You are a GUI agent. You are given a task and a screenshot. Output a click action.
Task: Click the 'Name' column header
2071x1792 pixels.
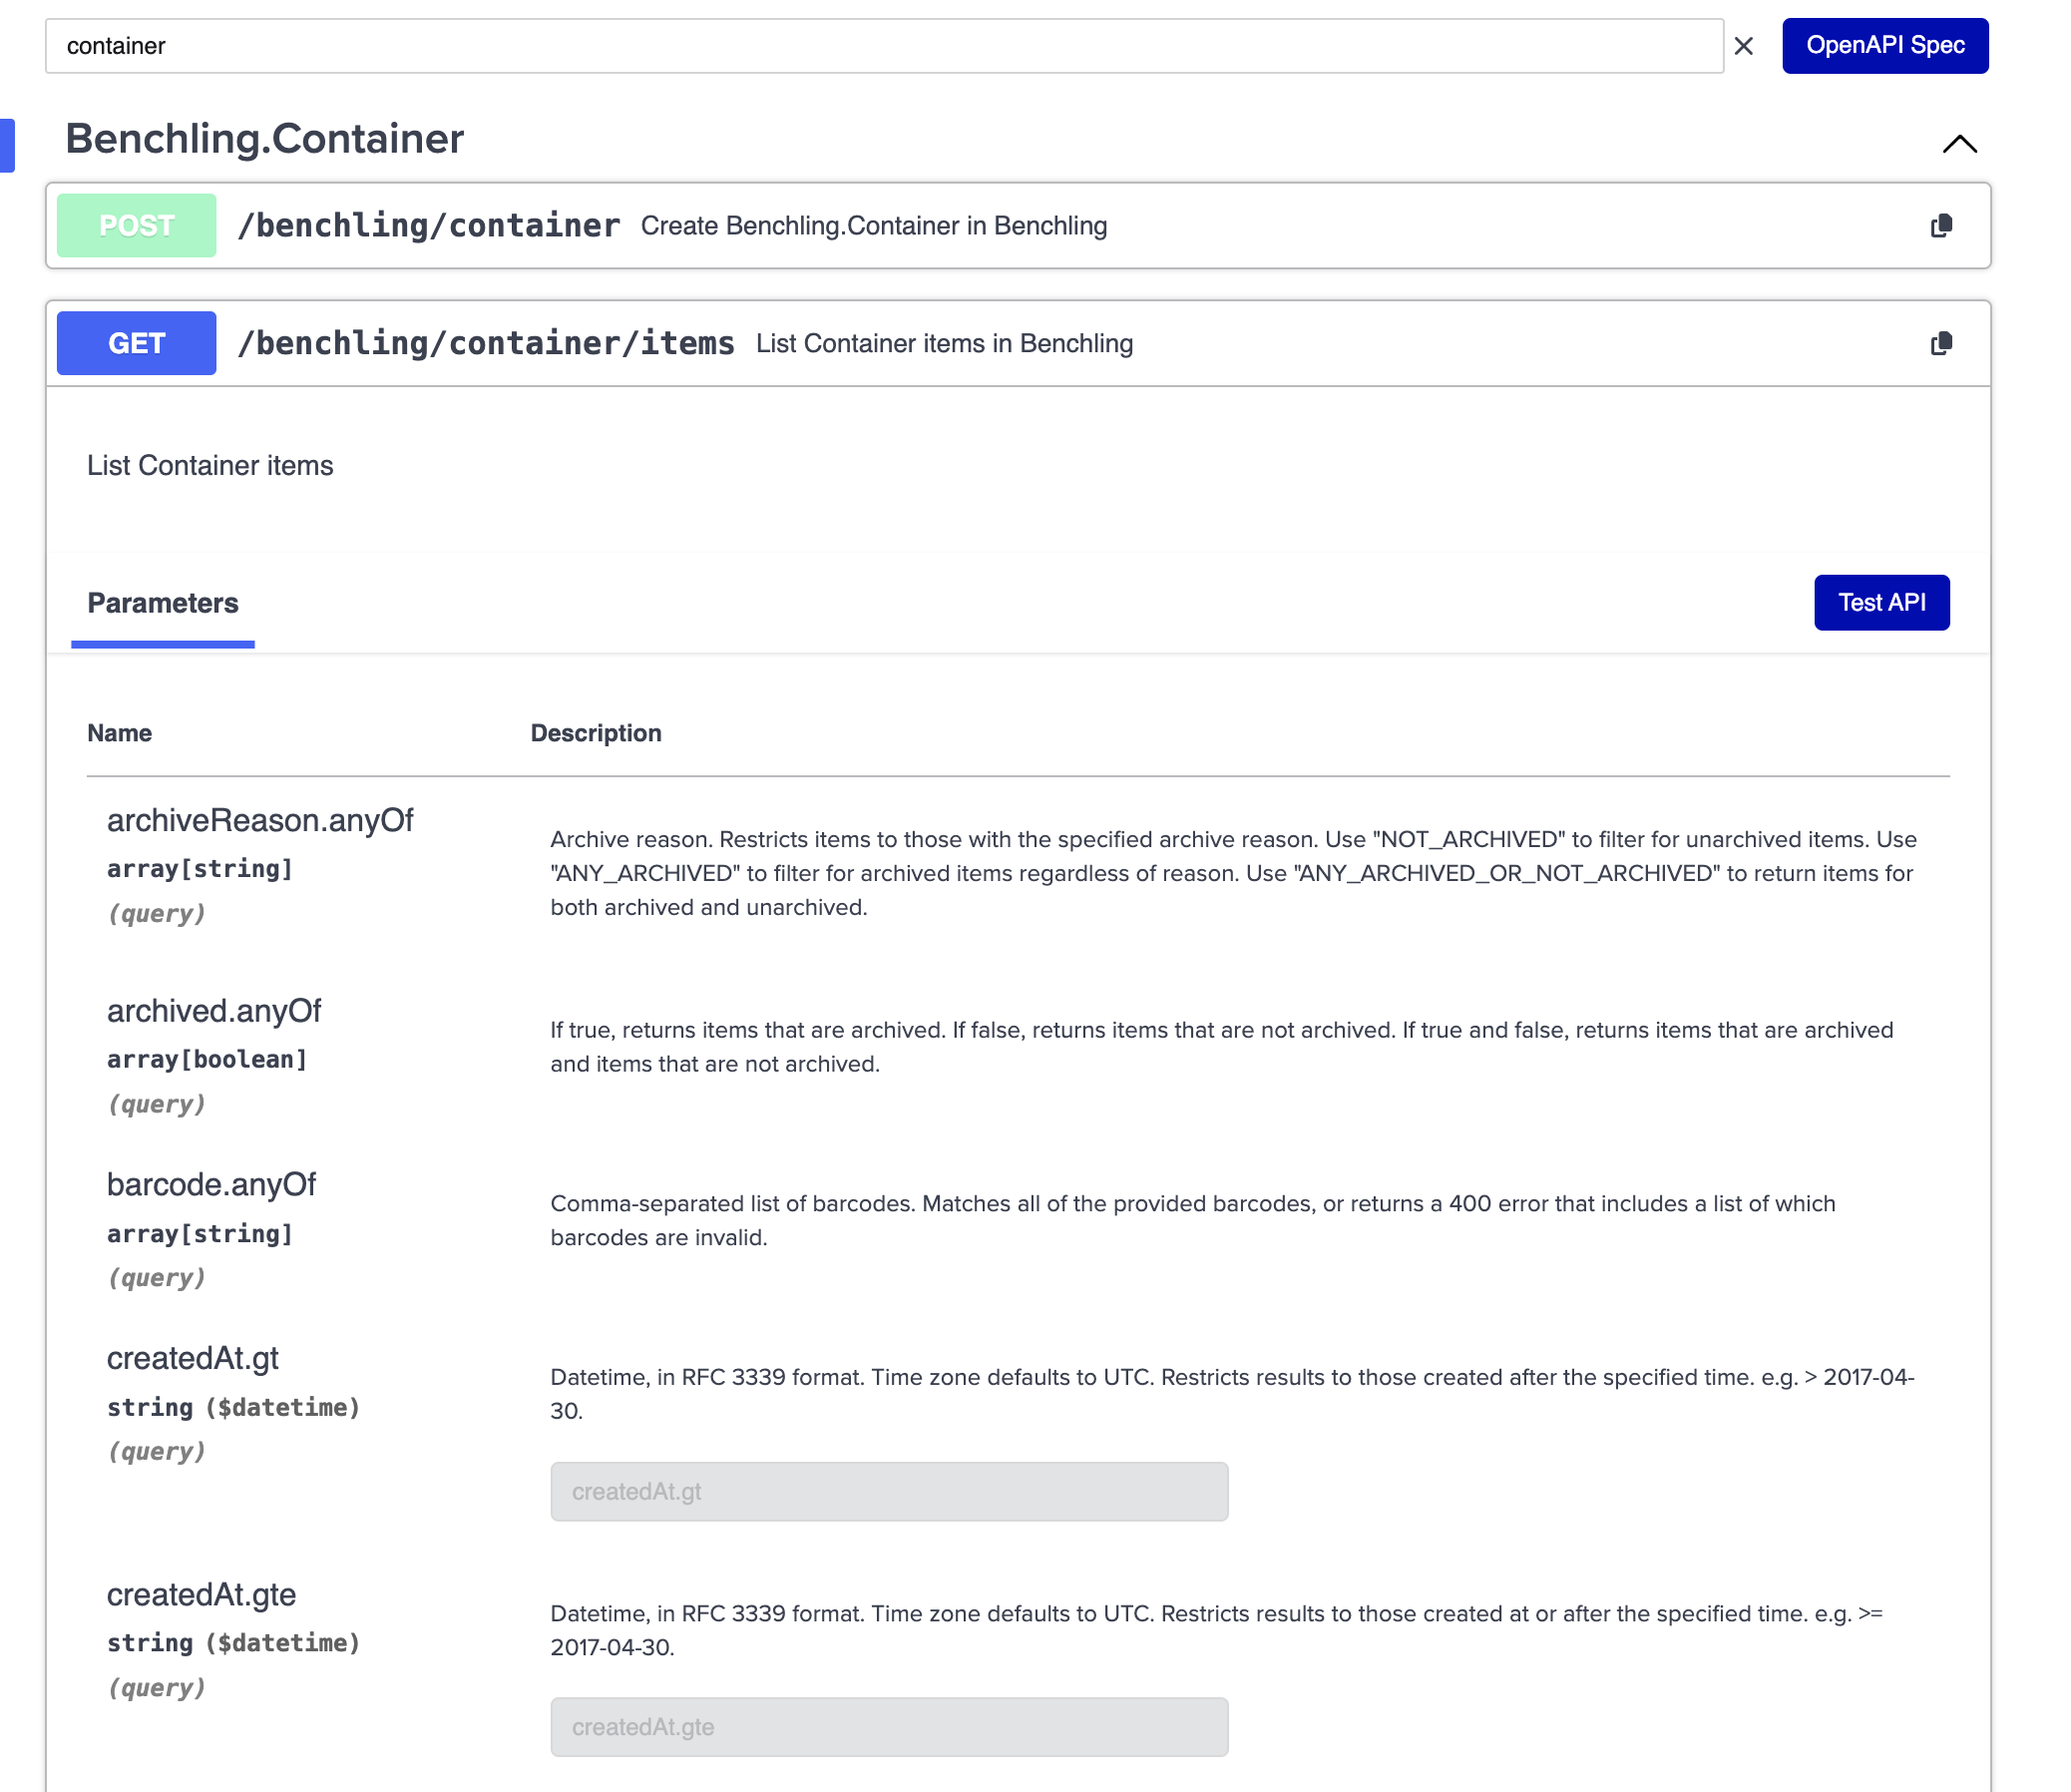pyautogui.click(x=120, y=734)
